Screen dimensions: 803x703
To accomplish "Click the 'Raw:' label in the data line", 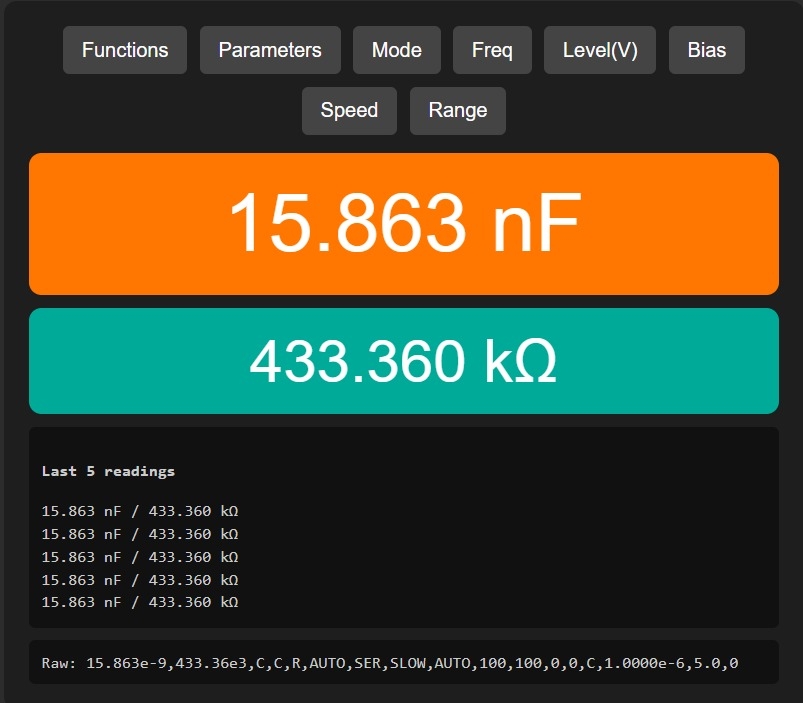I will coord(60,663).
